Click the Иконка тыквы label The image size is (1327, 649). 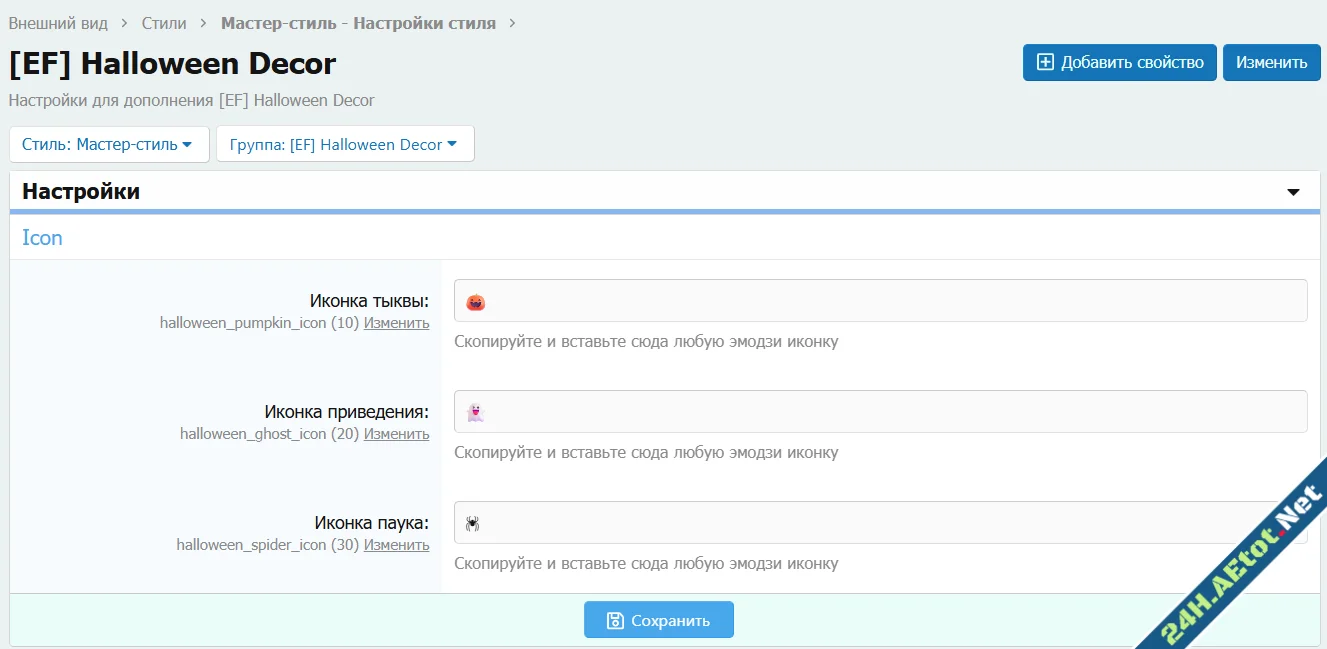tap(369, 301)
